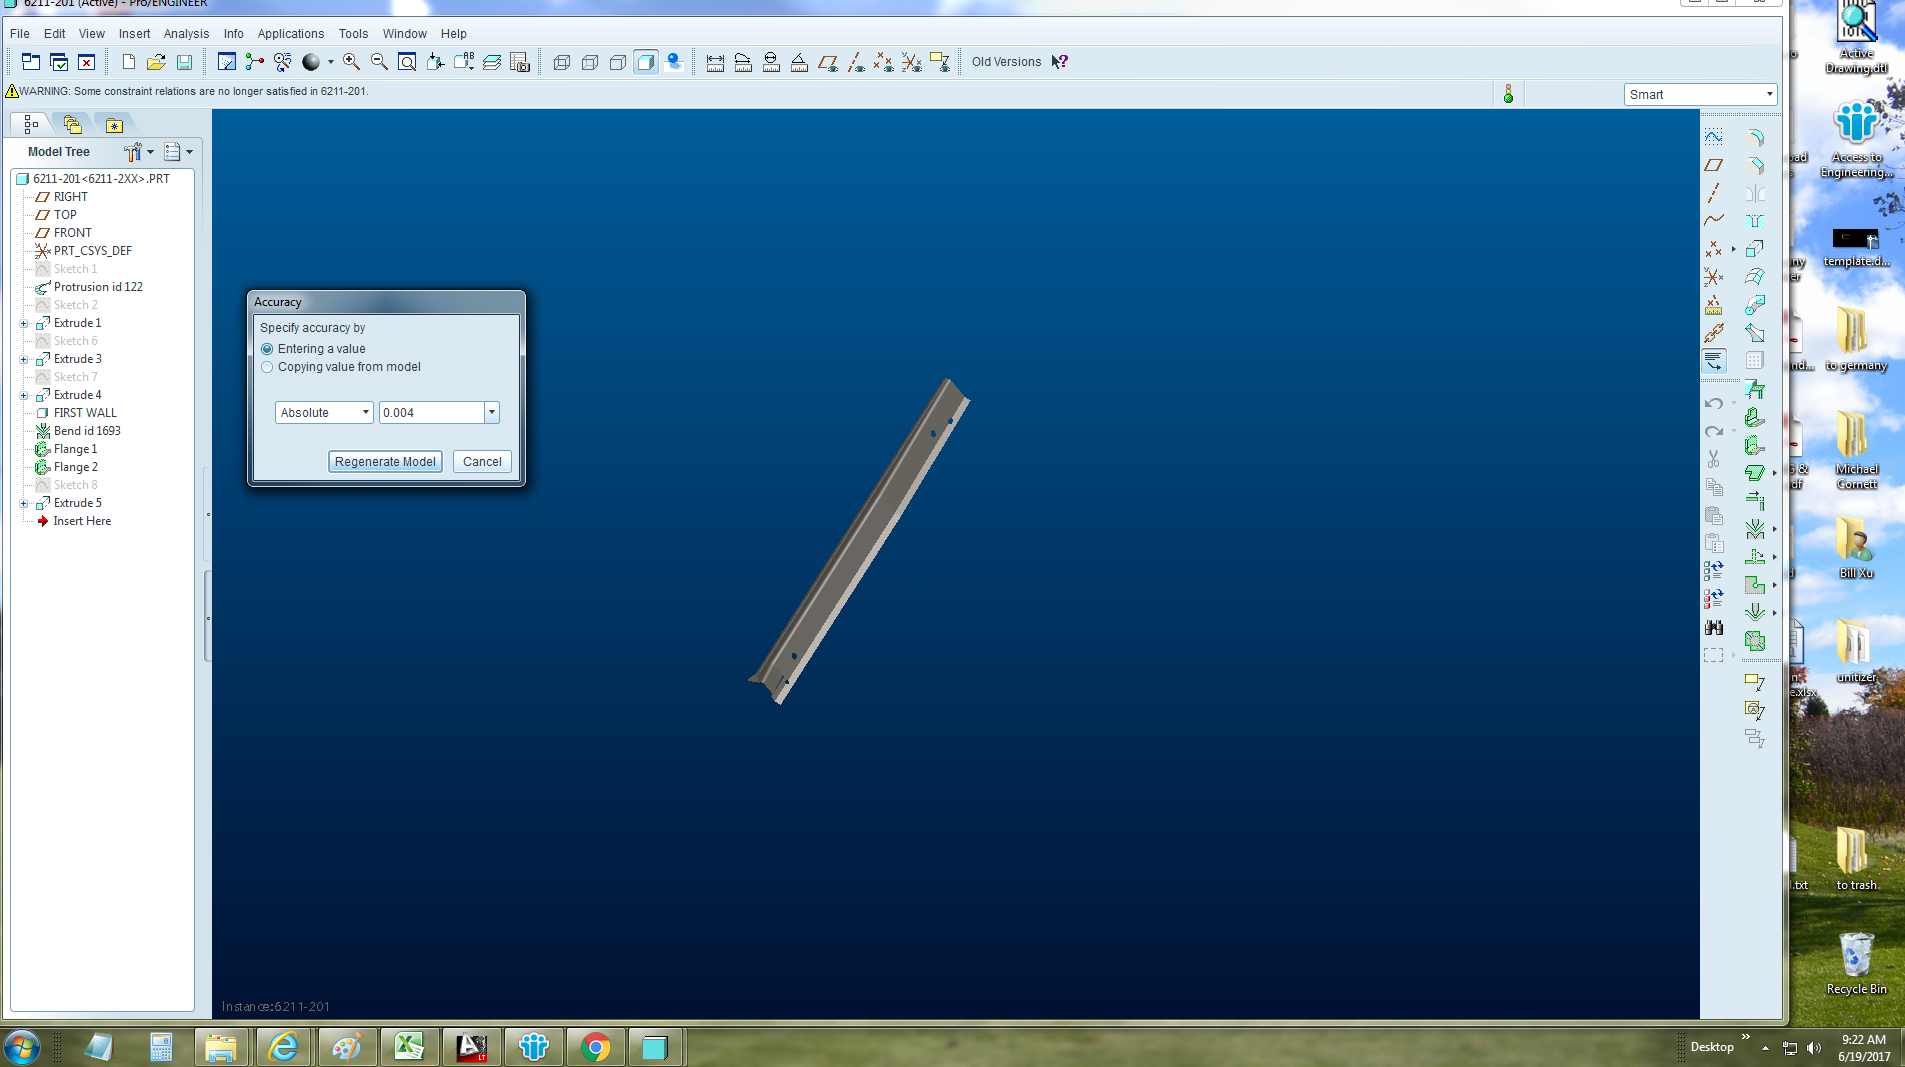
Task: Click the Datum Axis tool icon
Action: pos(1714,192)
